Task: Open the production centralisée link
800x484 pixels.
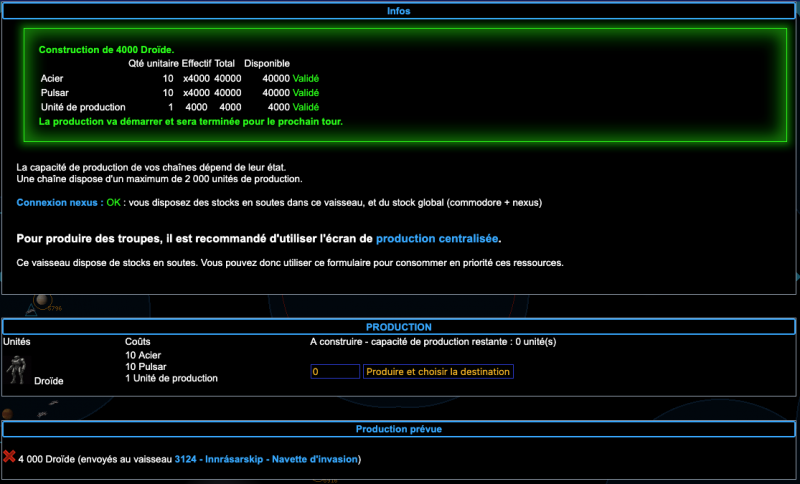Action: (437, 239)
